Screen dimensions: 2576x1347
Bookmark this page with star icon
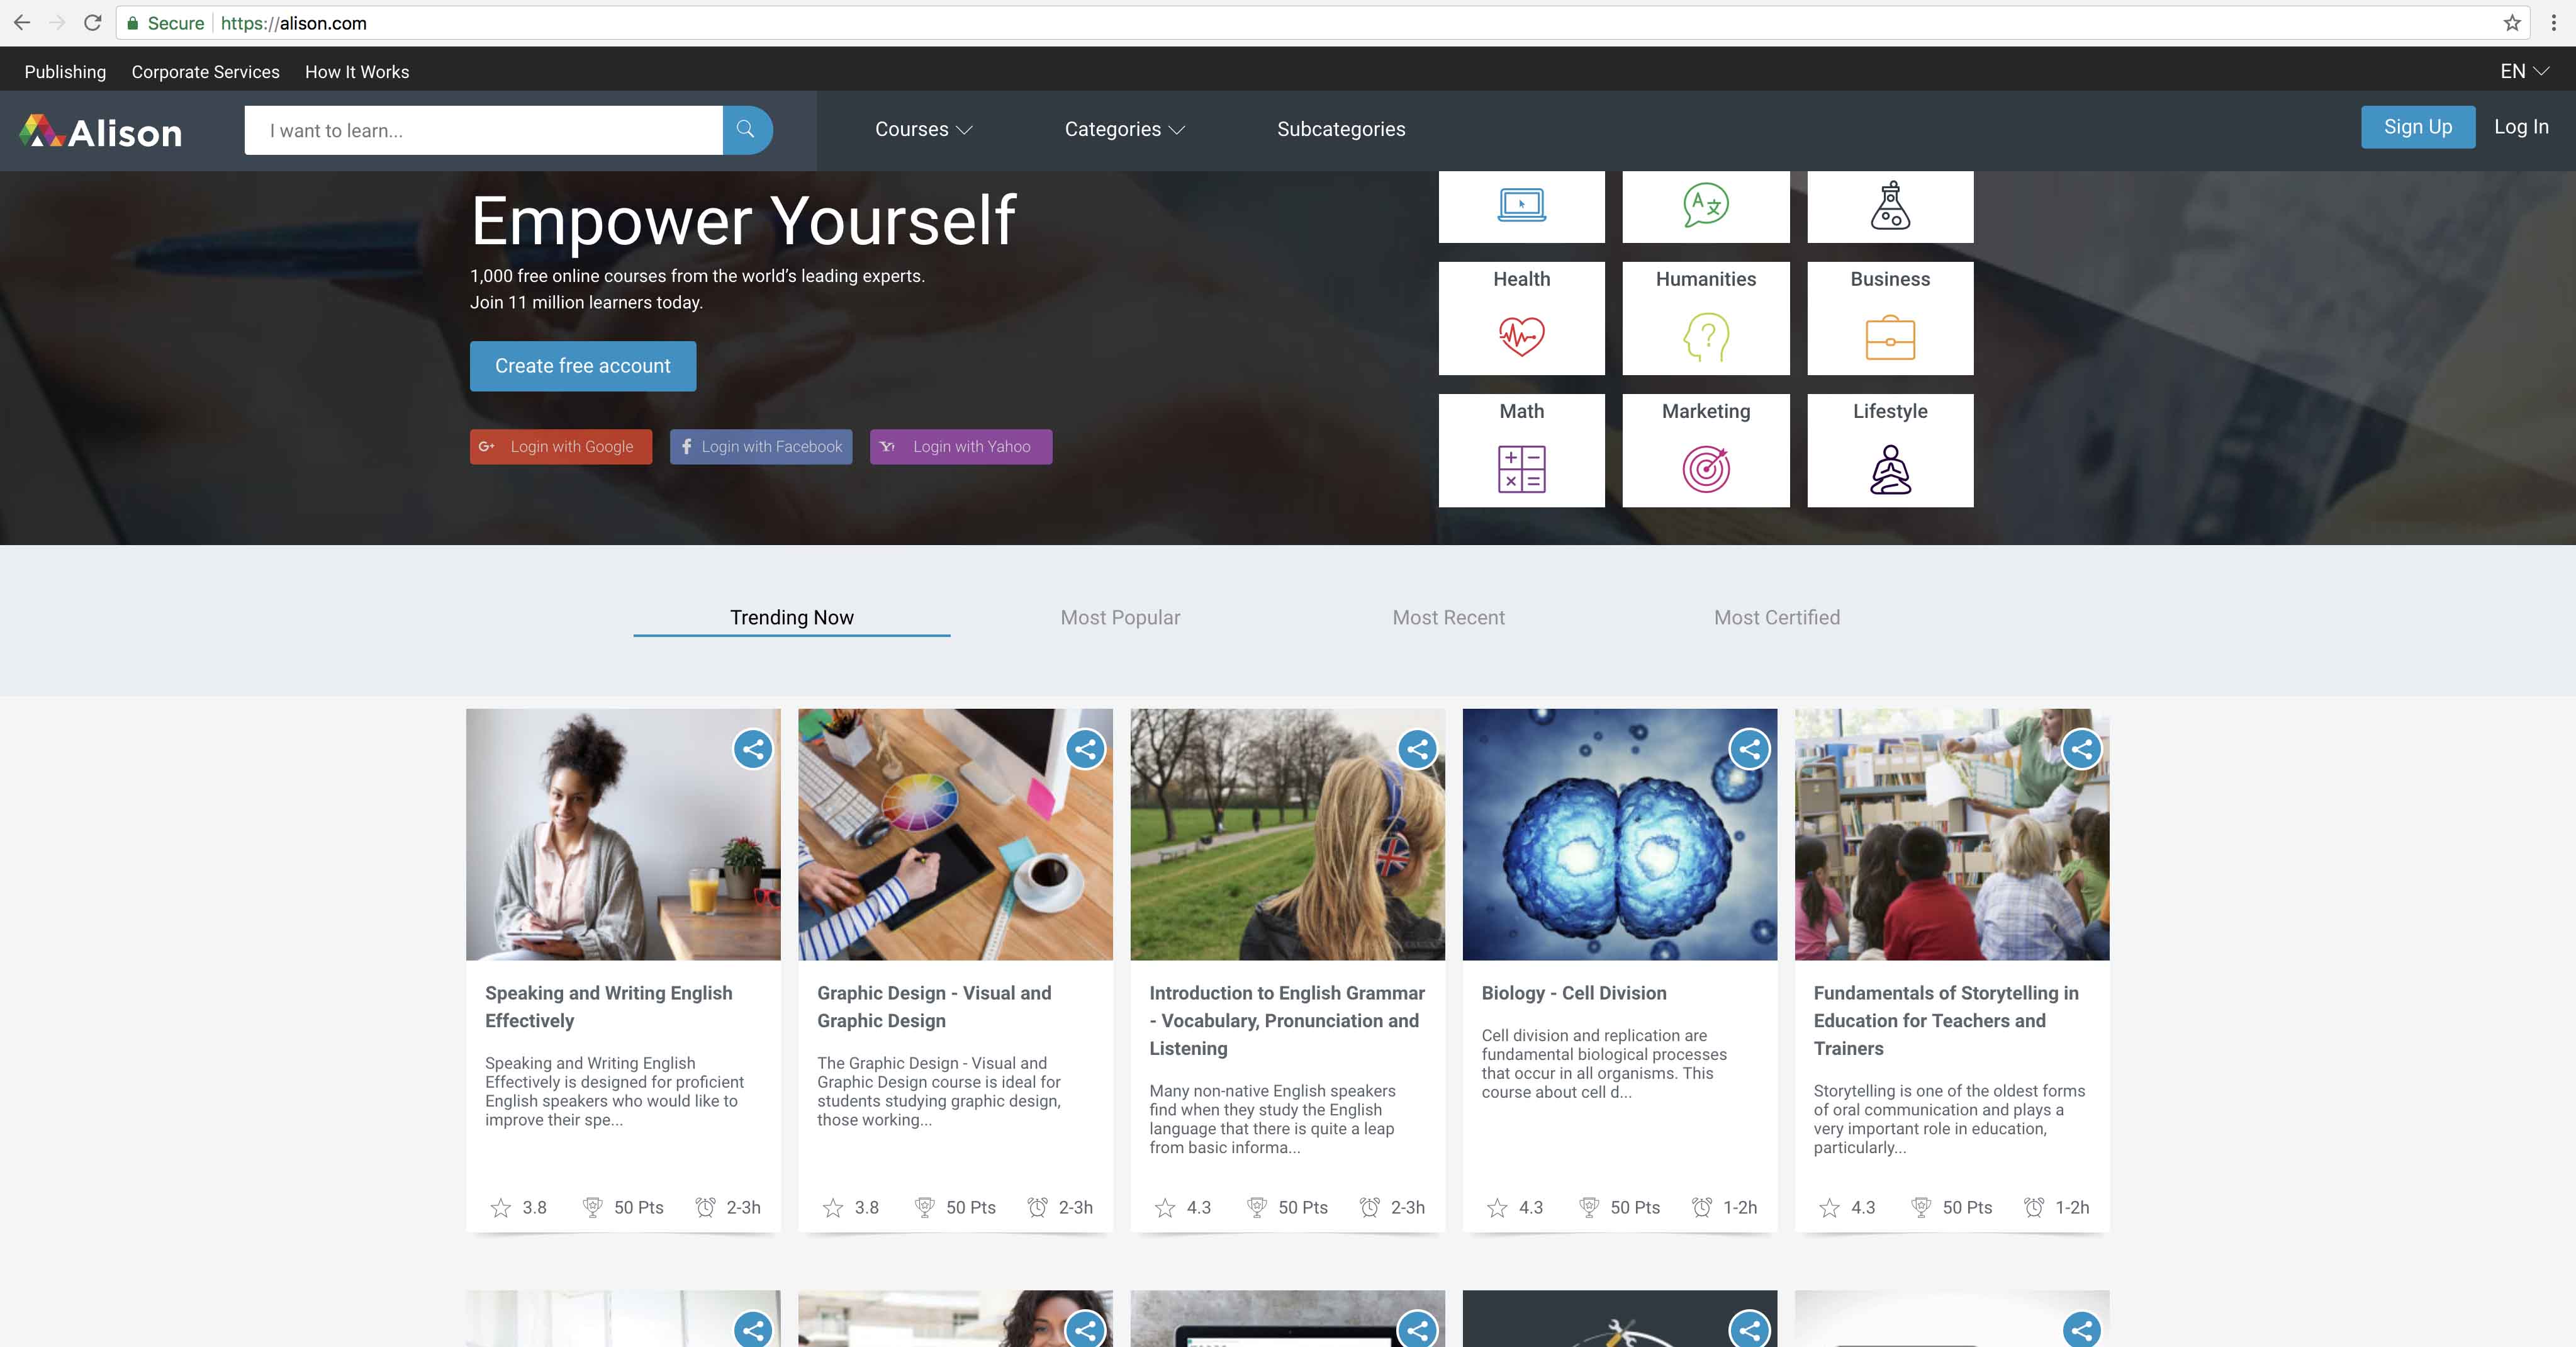pyautogui.click(x=2511, y=23)
